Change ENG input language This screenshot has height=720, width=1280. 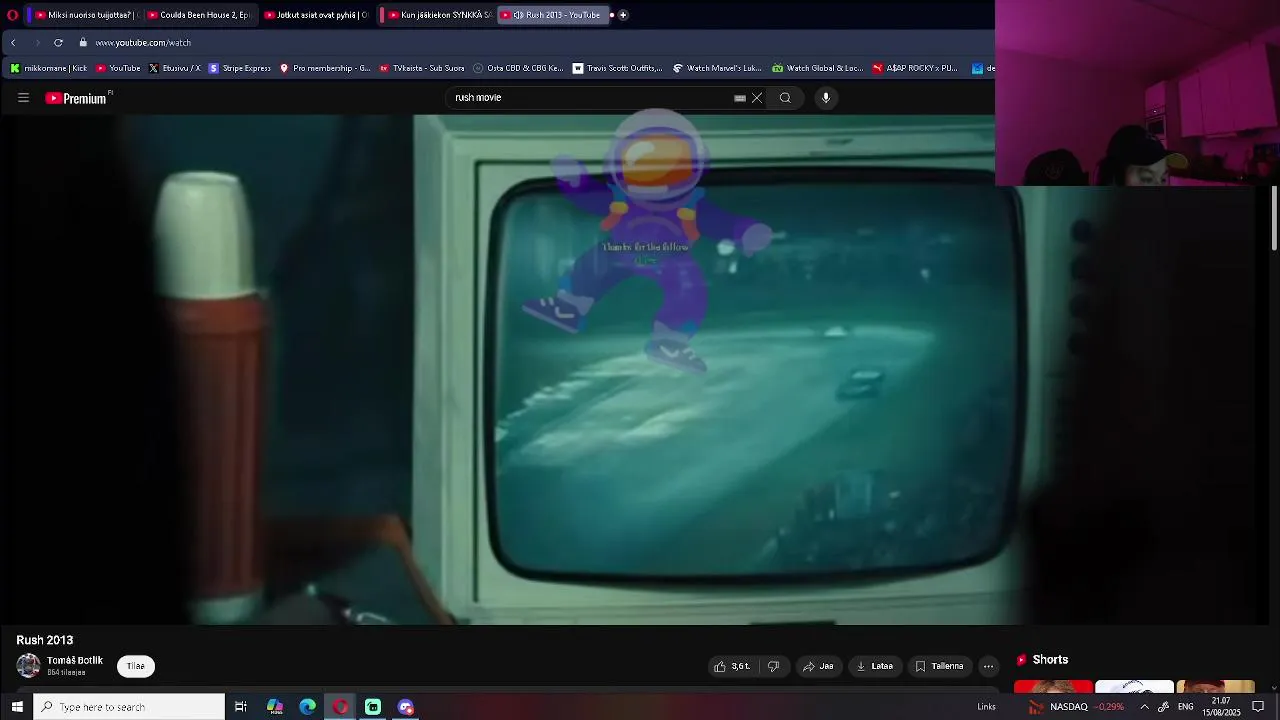coord(1186,707)
